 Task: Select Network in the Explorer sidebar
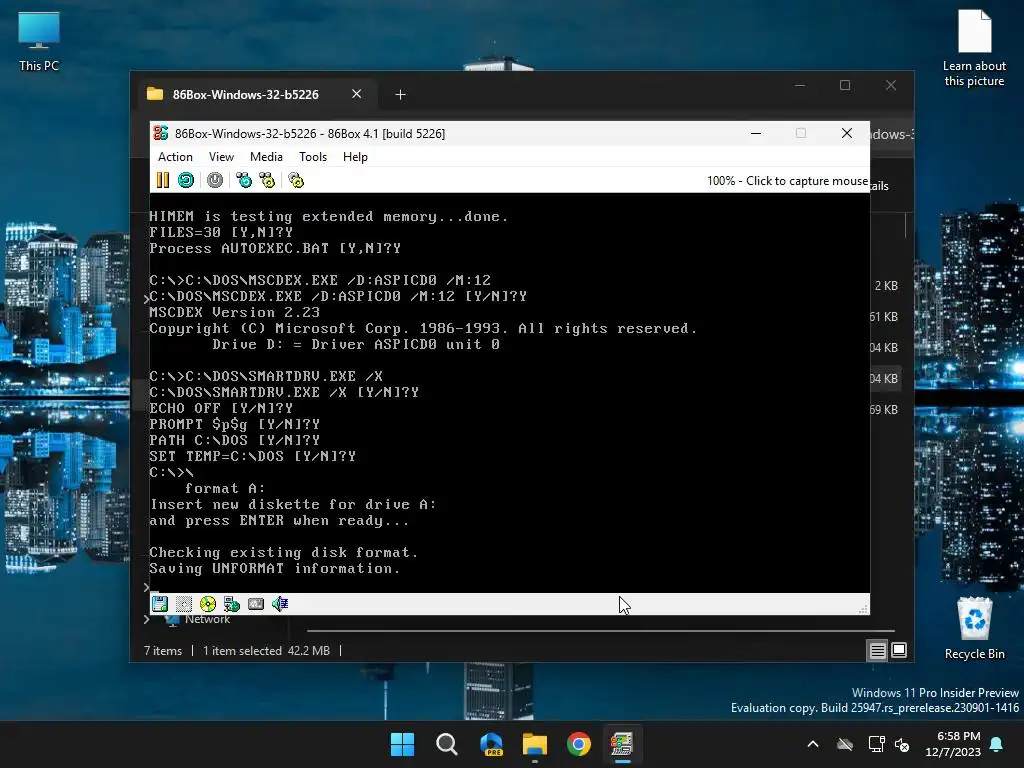(x=207, y=619)
